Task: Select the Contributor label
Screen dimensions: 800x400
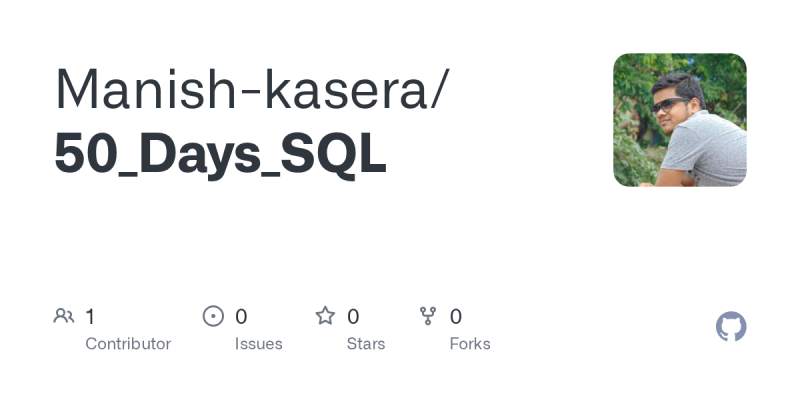Action: pyautogui.click(x=128, y=343)
